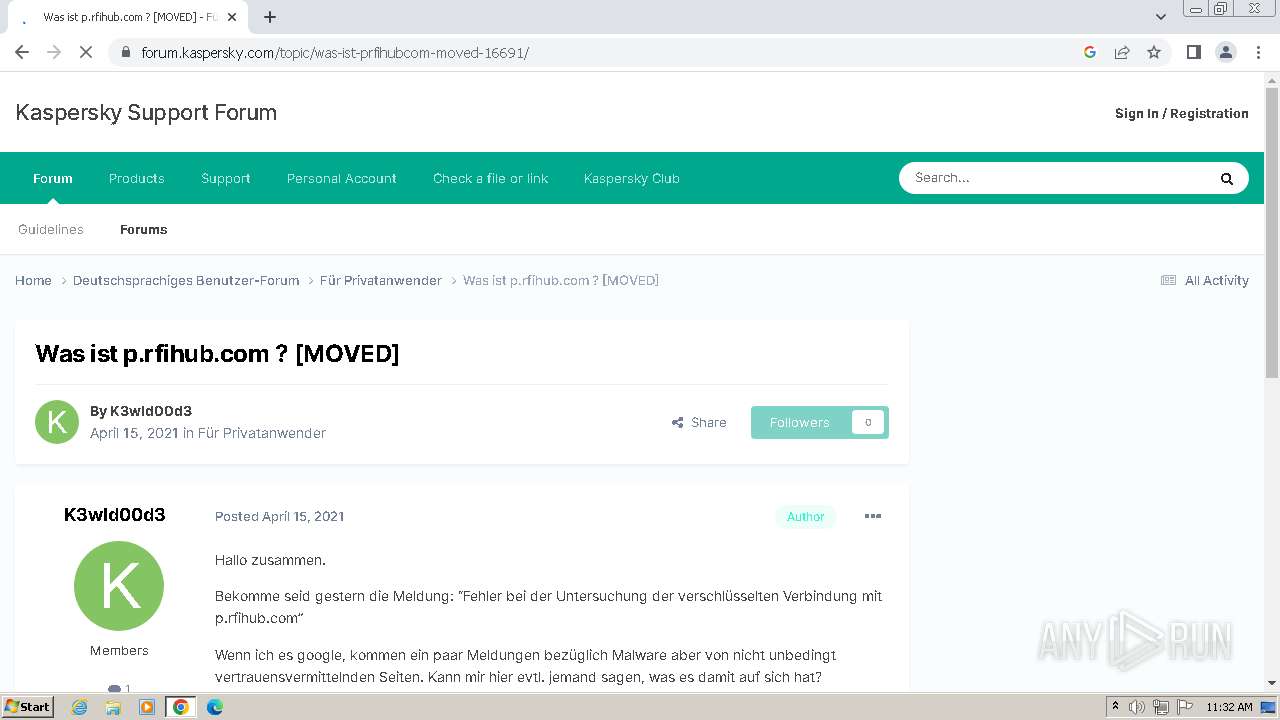Open 'Posted April 15, 2021' permalink
Image resolution: width=1280 pixels, height=720 pixels.
[x=280, y=516]
